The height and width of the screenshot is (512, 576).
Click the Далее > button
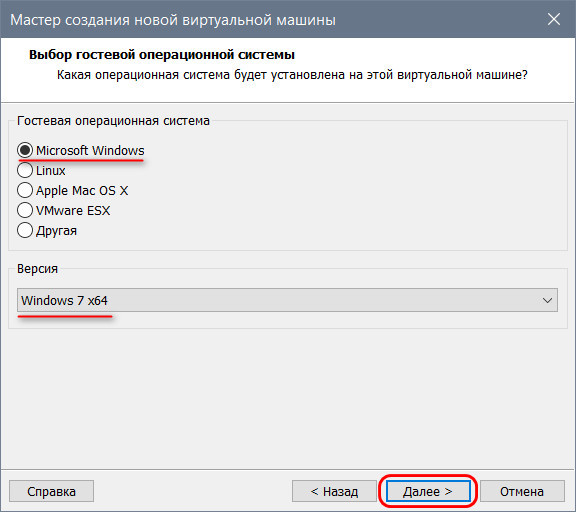(x=428, y=491)
